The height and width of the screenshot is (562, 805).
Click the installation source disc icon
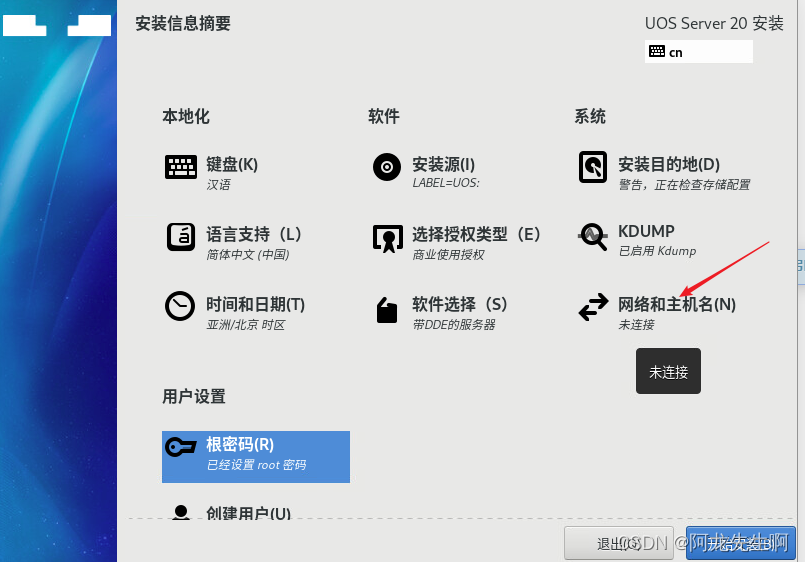[x=387, y=167]
